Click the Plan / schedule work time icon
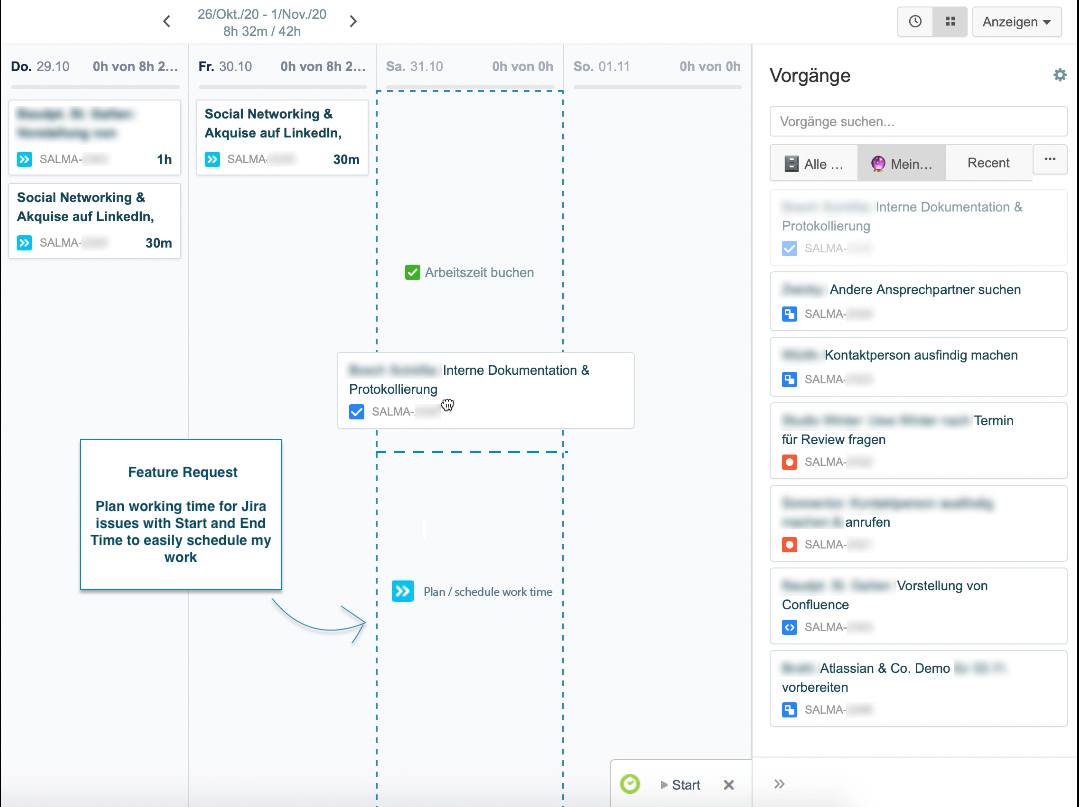 402,592
